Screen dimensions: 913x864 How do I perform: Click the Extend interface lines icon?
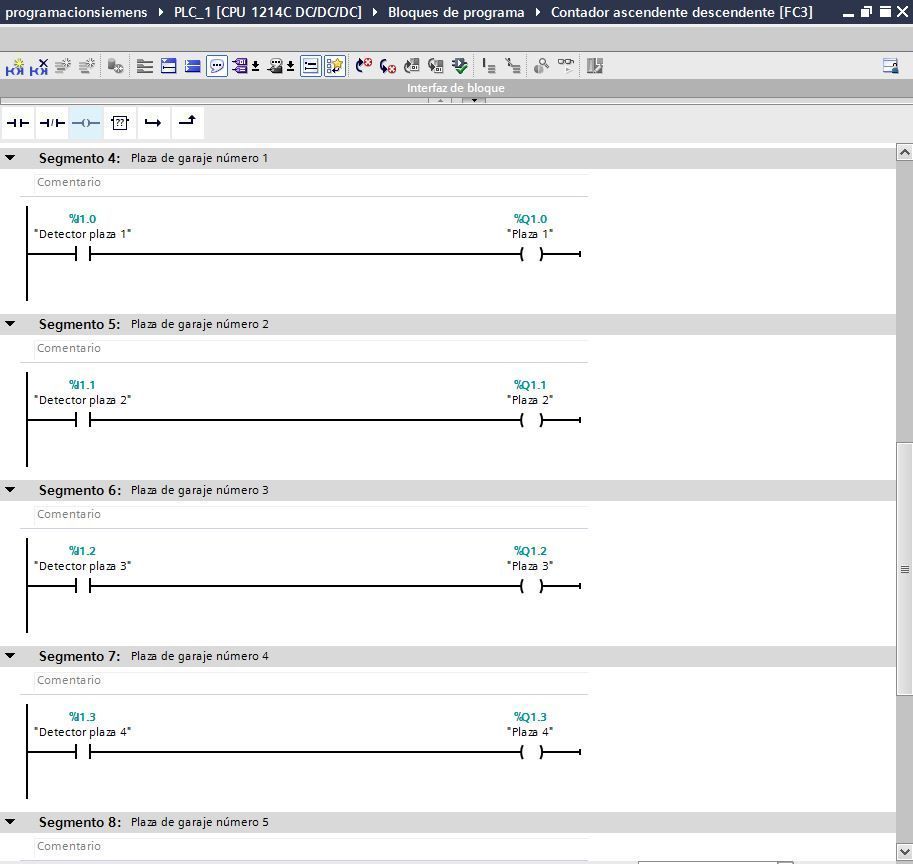pyautogui.click(x=144, y=66)
